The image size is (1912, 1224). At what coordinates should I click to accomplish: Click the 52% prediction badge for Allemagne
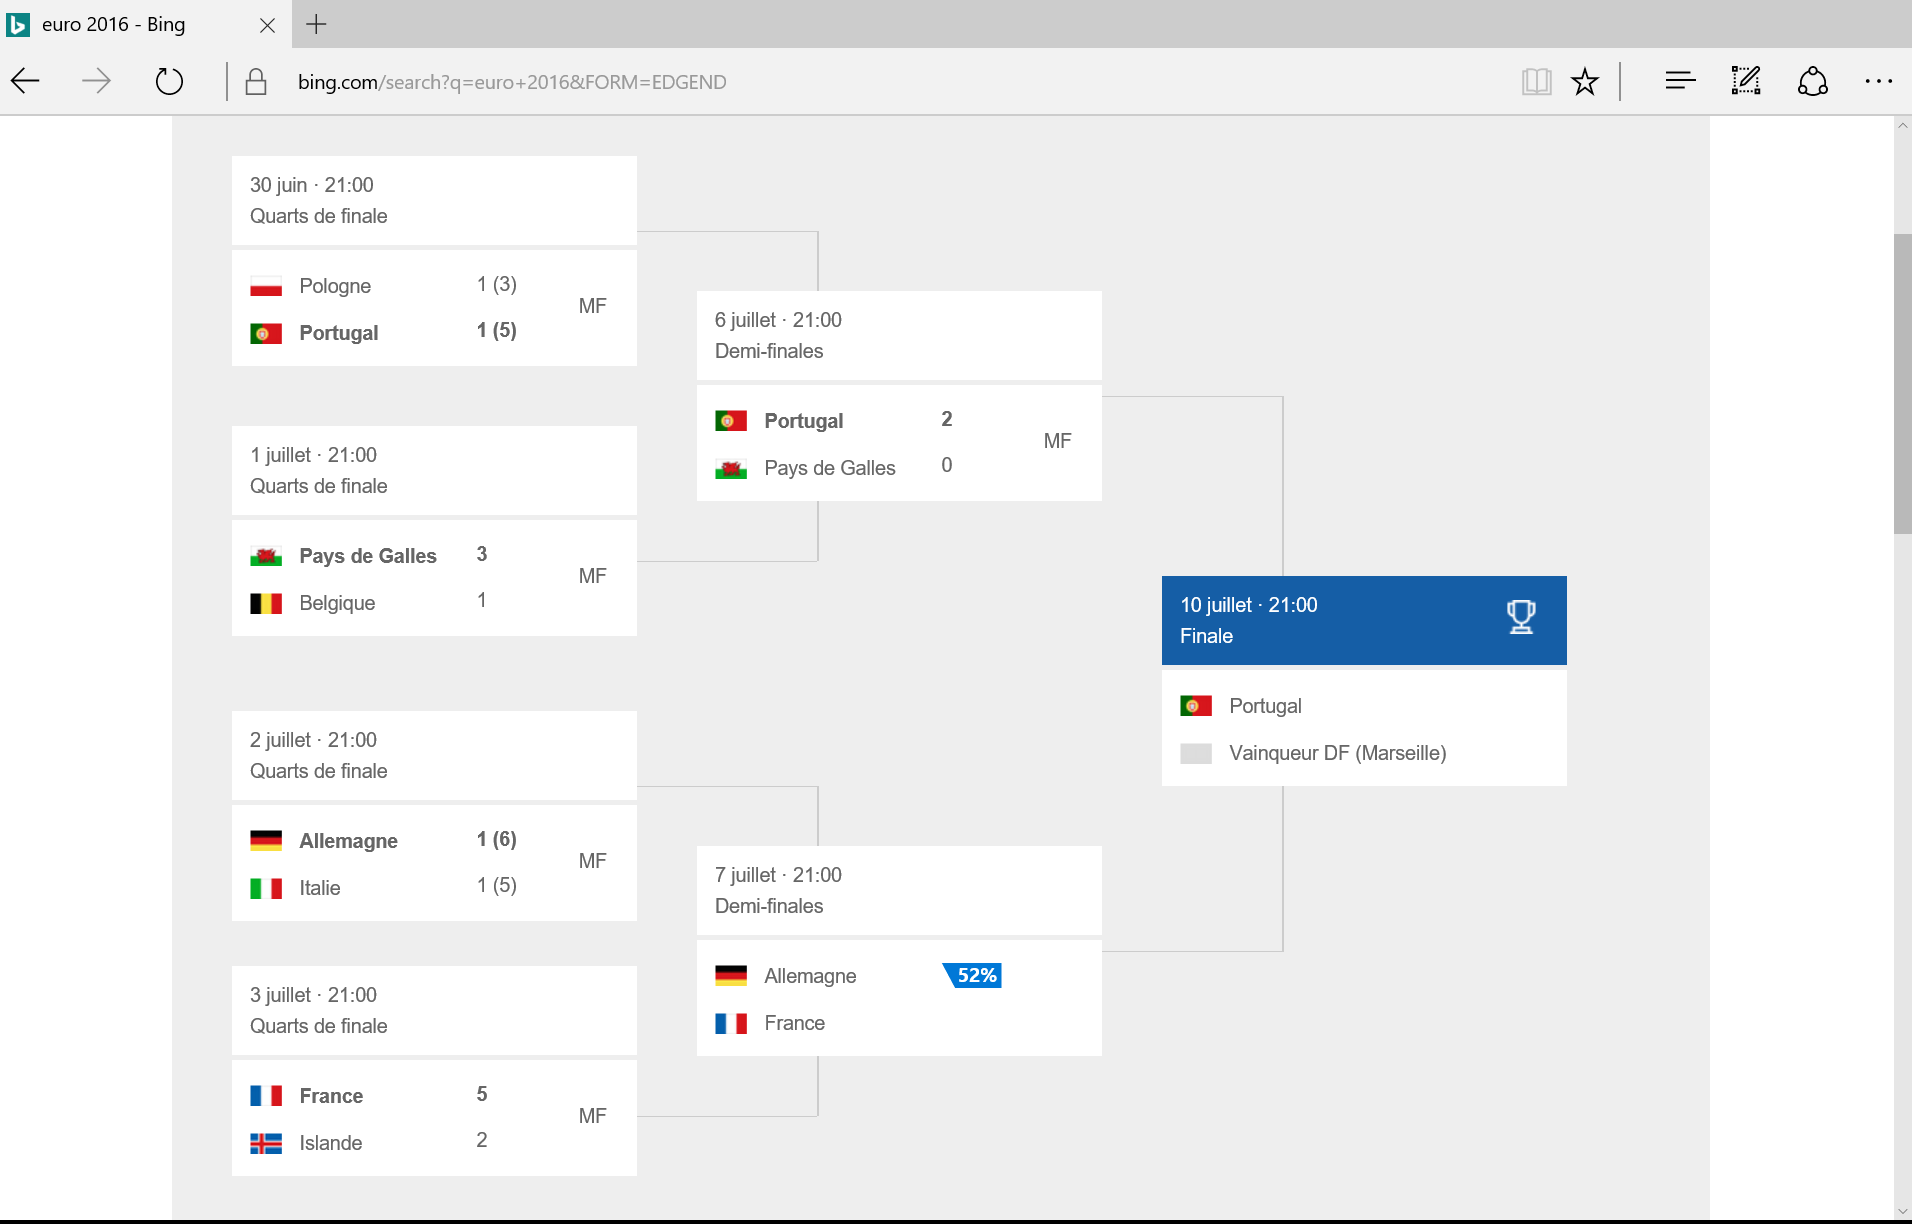(x=974, y=975)
